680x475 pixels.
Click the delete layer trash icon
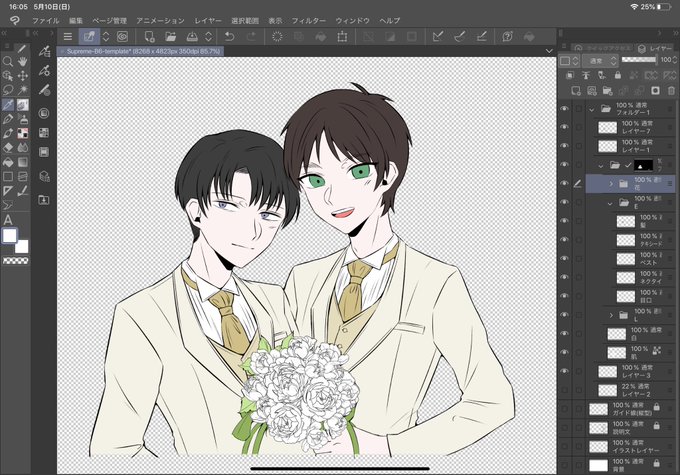point(671,91)
